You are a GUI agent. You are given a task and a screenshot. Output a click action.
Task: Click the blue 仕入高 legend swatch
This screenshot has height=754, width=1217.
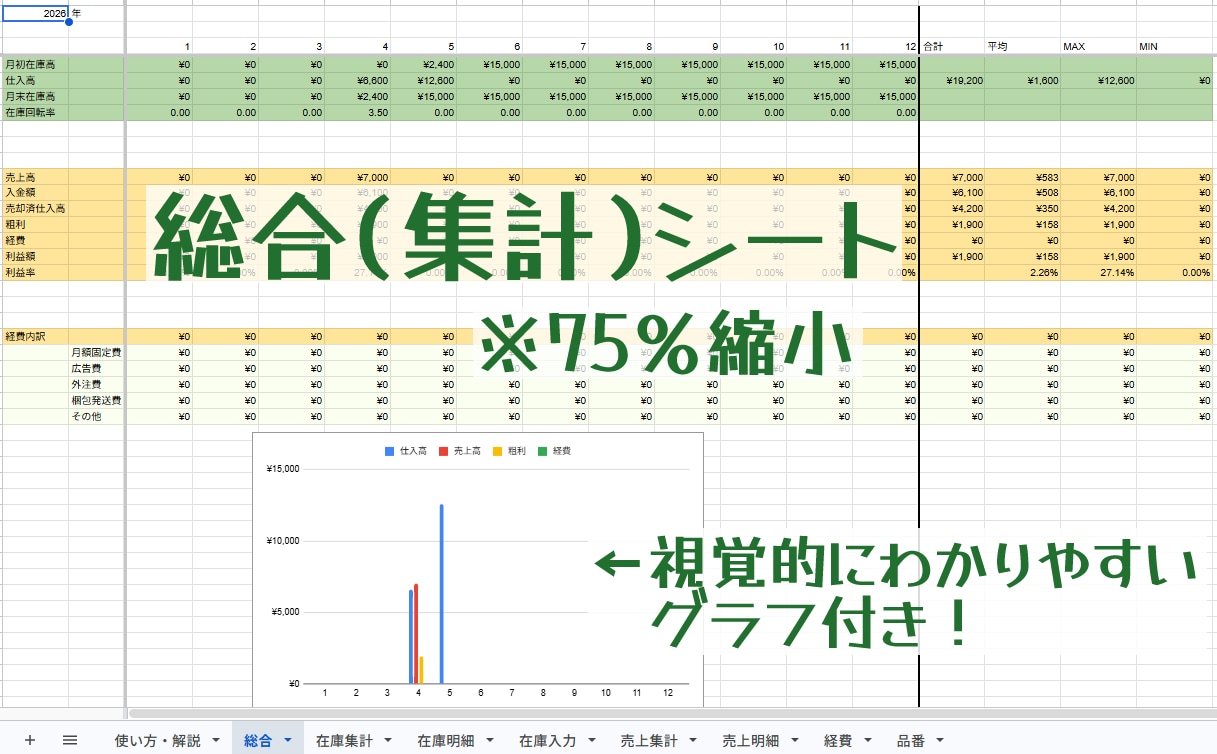point(389,452)
